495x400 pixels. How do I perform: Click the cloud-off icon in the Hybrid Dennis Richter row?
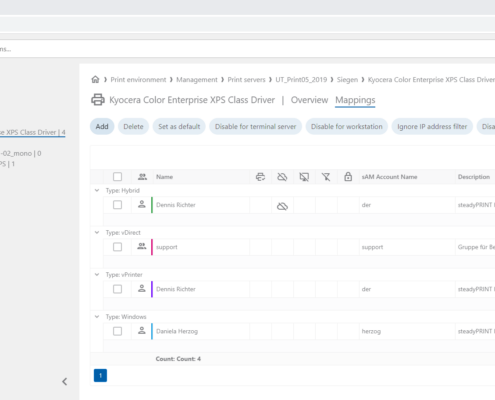pos(282,206)
